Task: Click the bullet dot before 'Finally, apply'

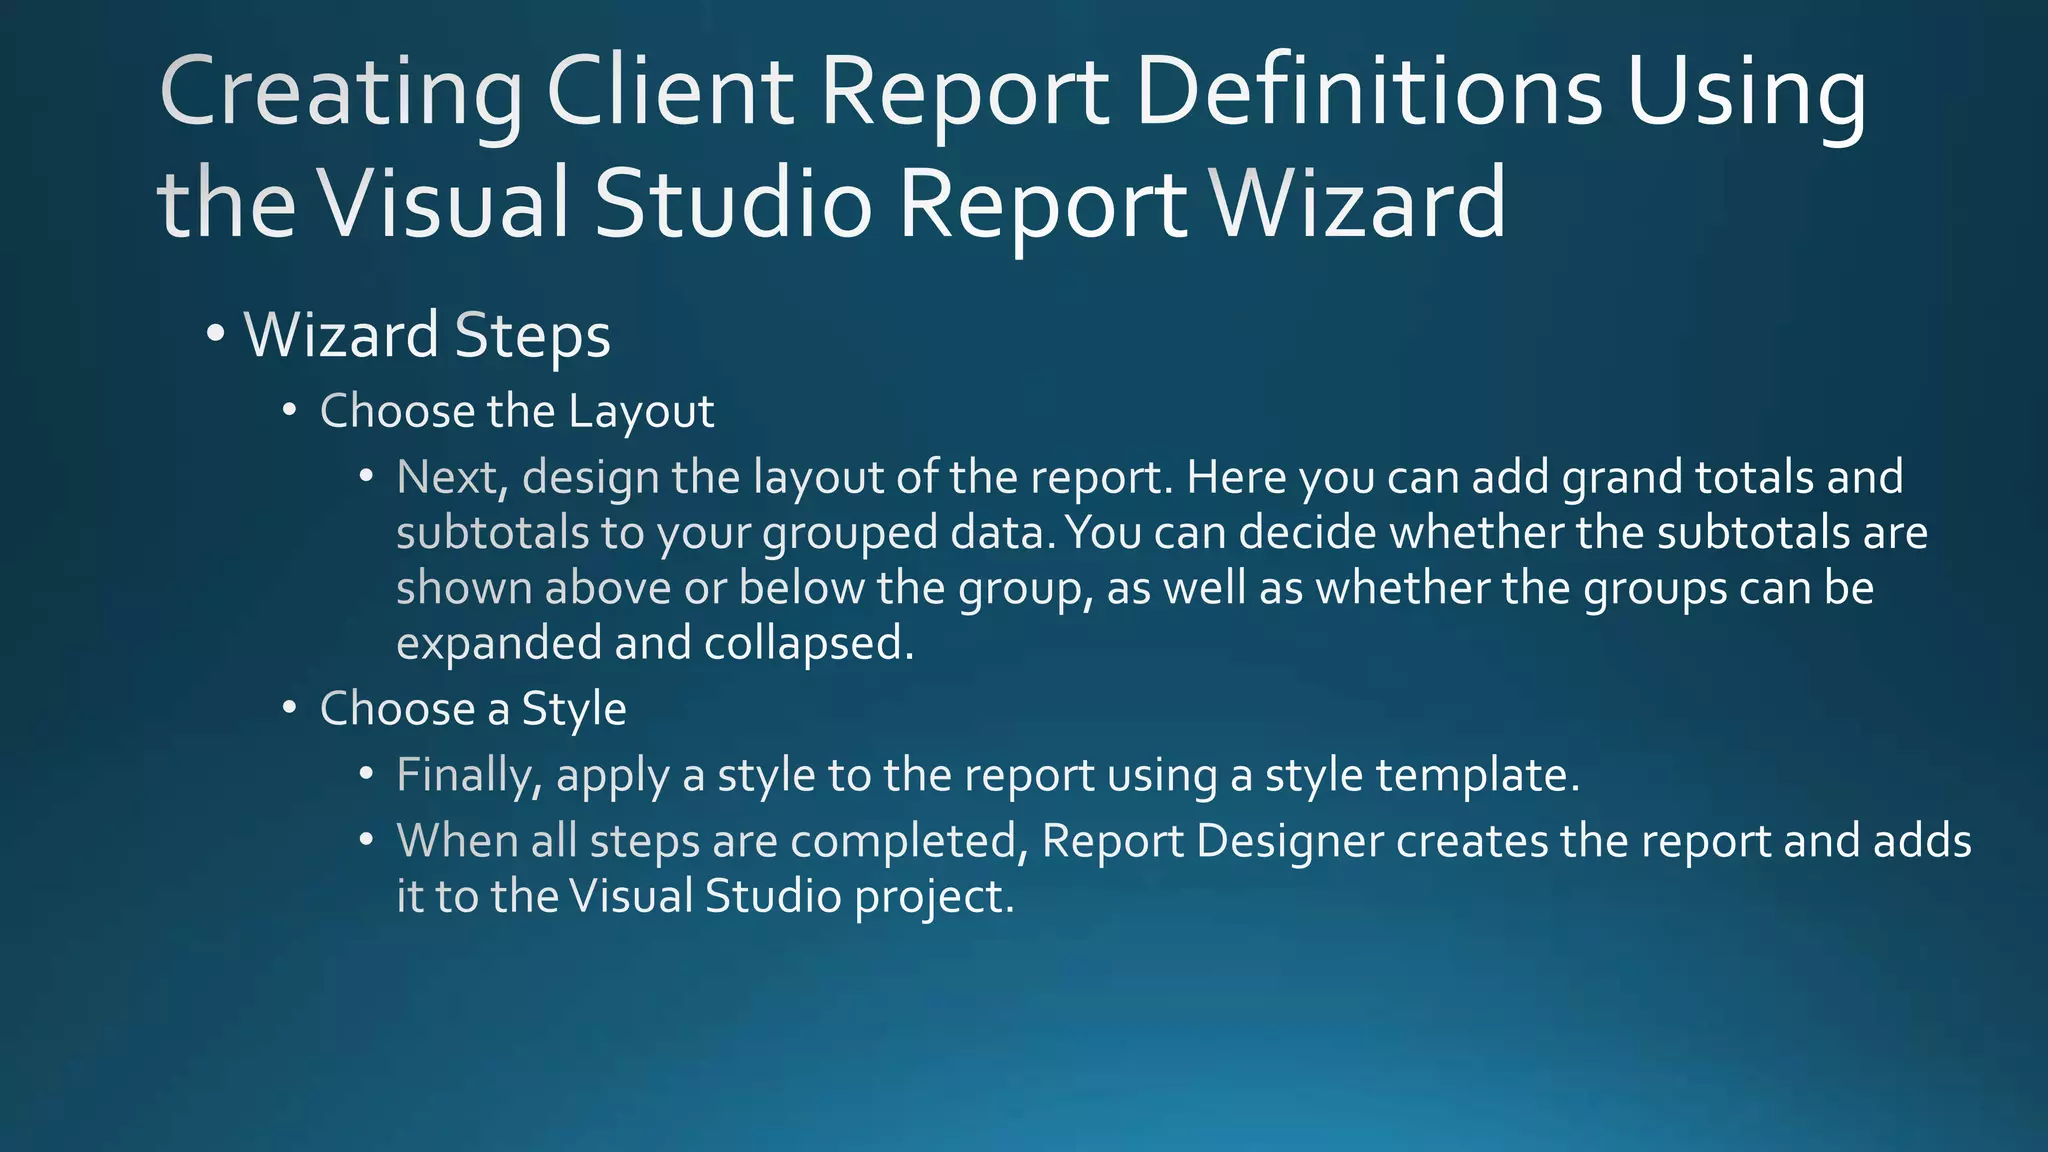Action: pyautogui.click(x=367, y=774)
